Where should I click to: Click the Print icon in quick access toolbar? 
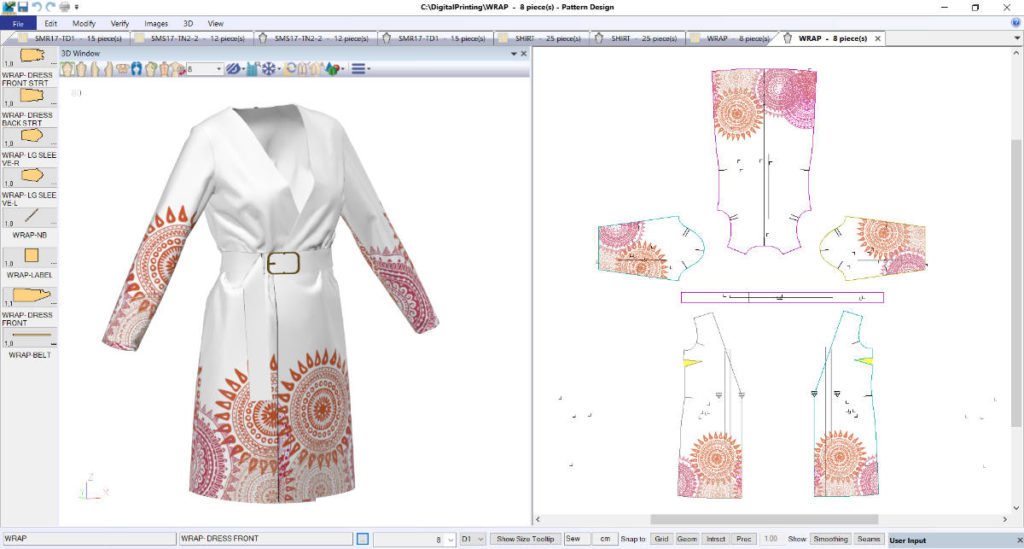pyautogui.click(x=64, y=7)
